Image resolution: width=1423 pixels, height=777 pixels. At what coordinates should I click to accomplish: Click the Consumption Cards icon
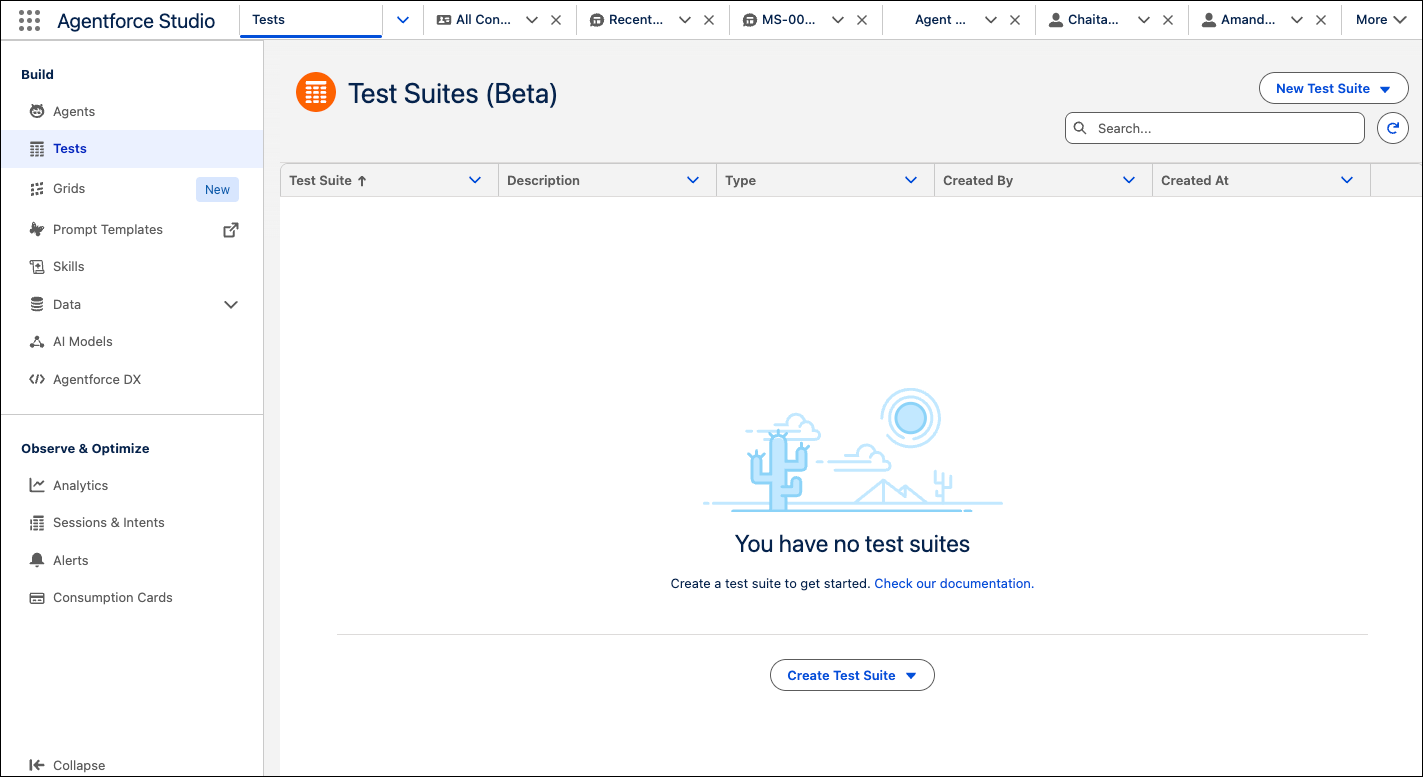37,598
